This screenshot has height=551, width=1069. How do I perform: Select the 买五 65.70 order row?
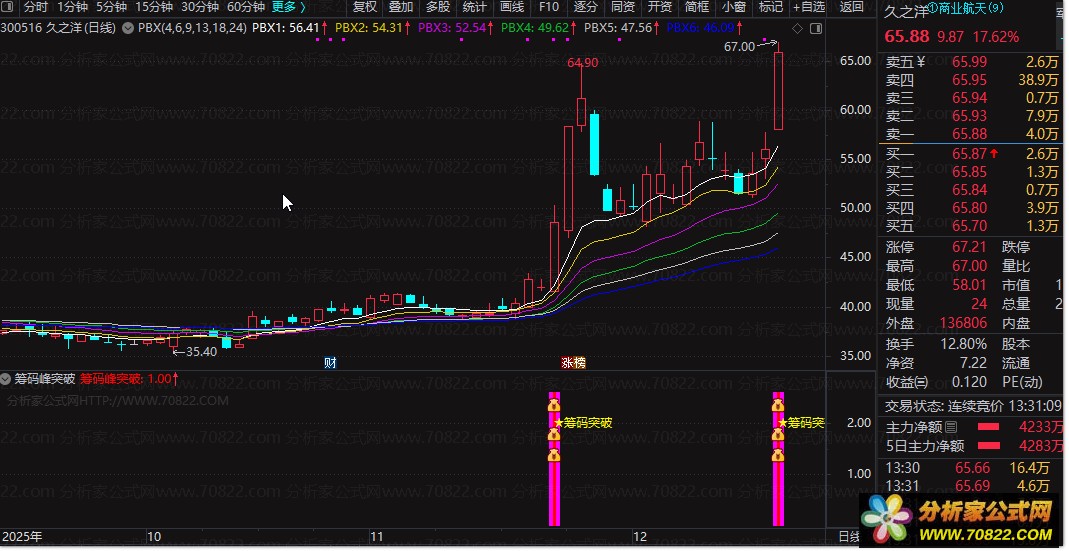(972, 226)
